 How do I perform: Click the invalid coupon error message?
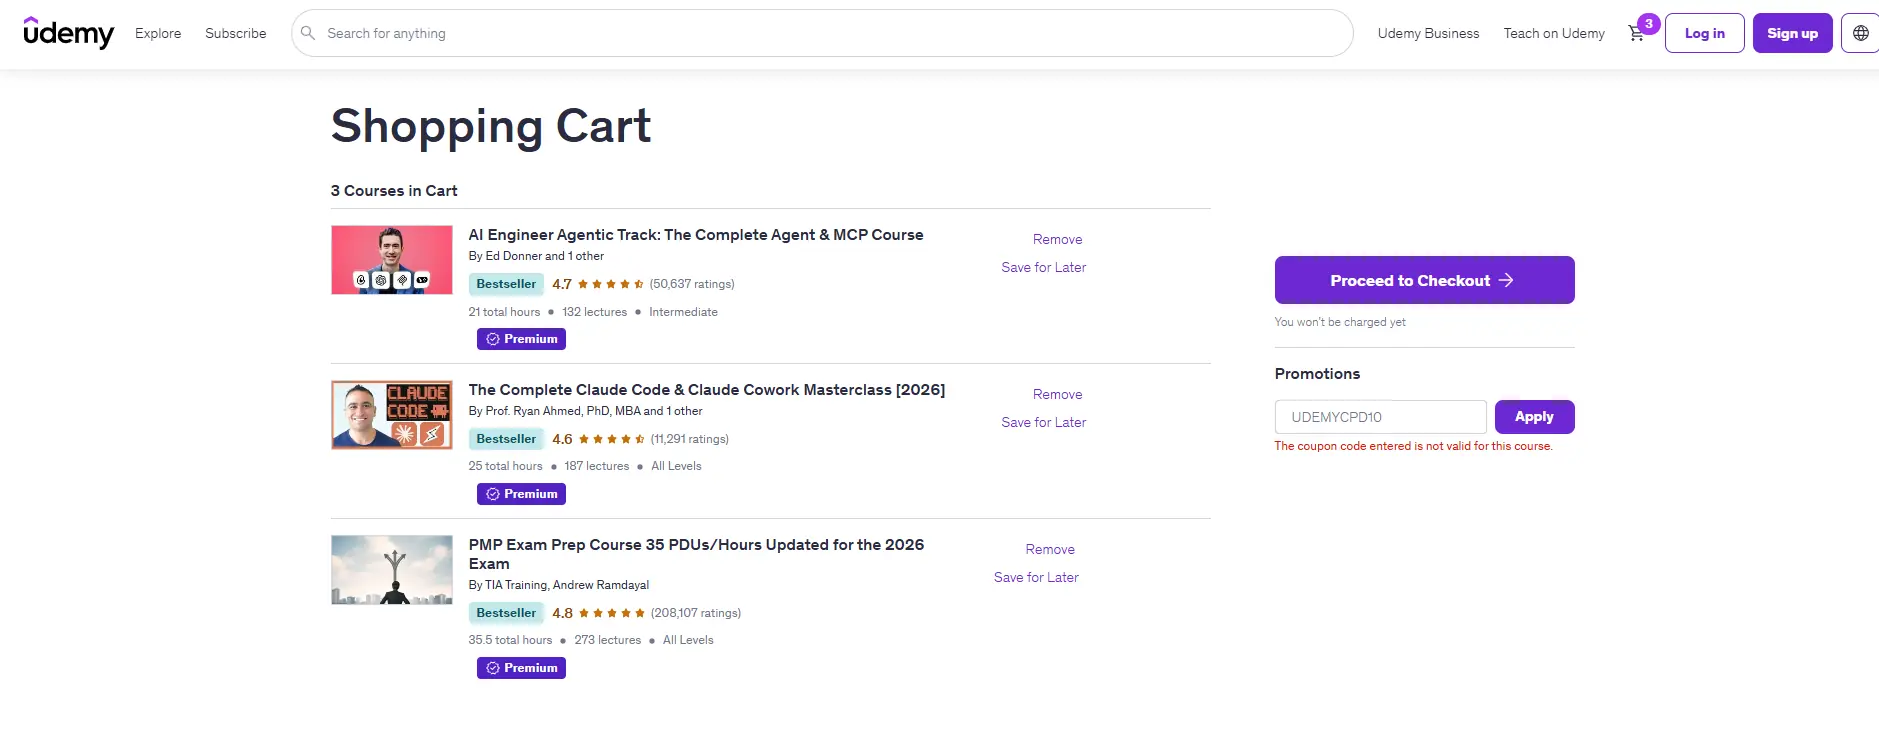point(1413,446)
